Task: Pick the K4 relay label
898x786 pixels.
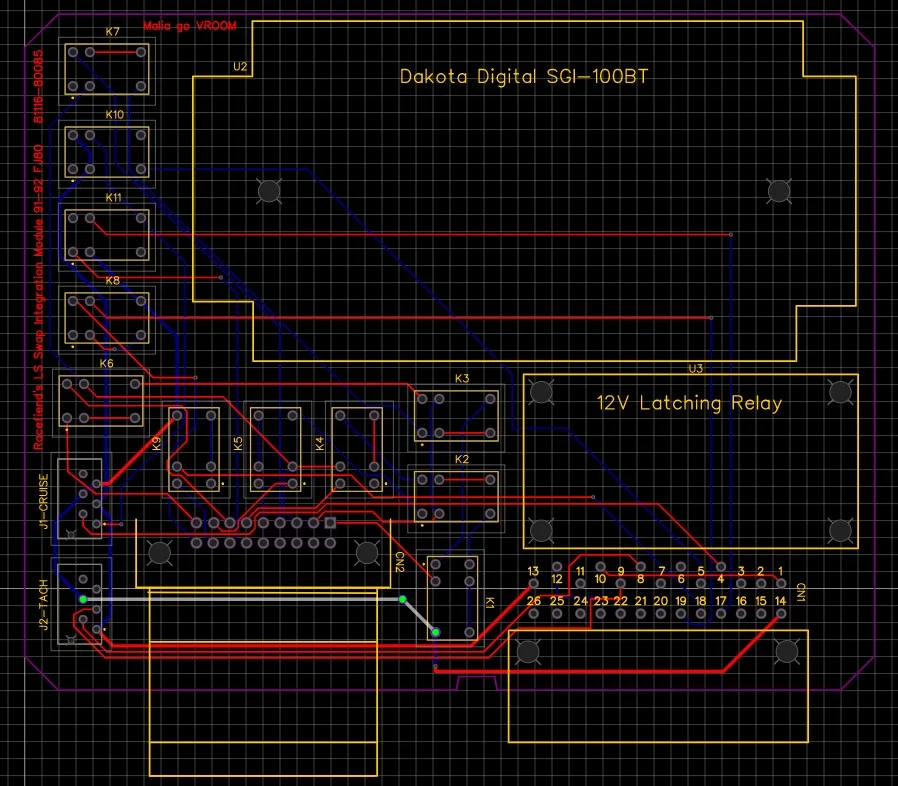Action: [320, 443]
